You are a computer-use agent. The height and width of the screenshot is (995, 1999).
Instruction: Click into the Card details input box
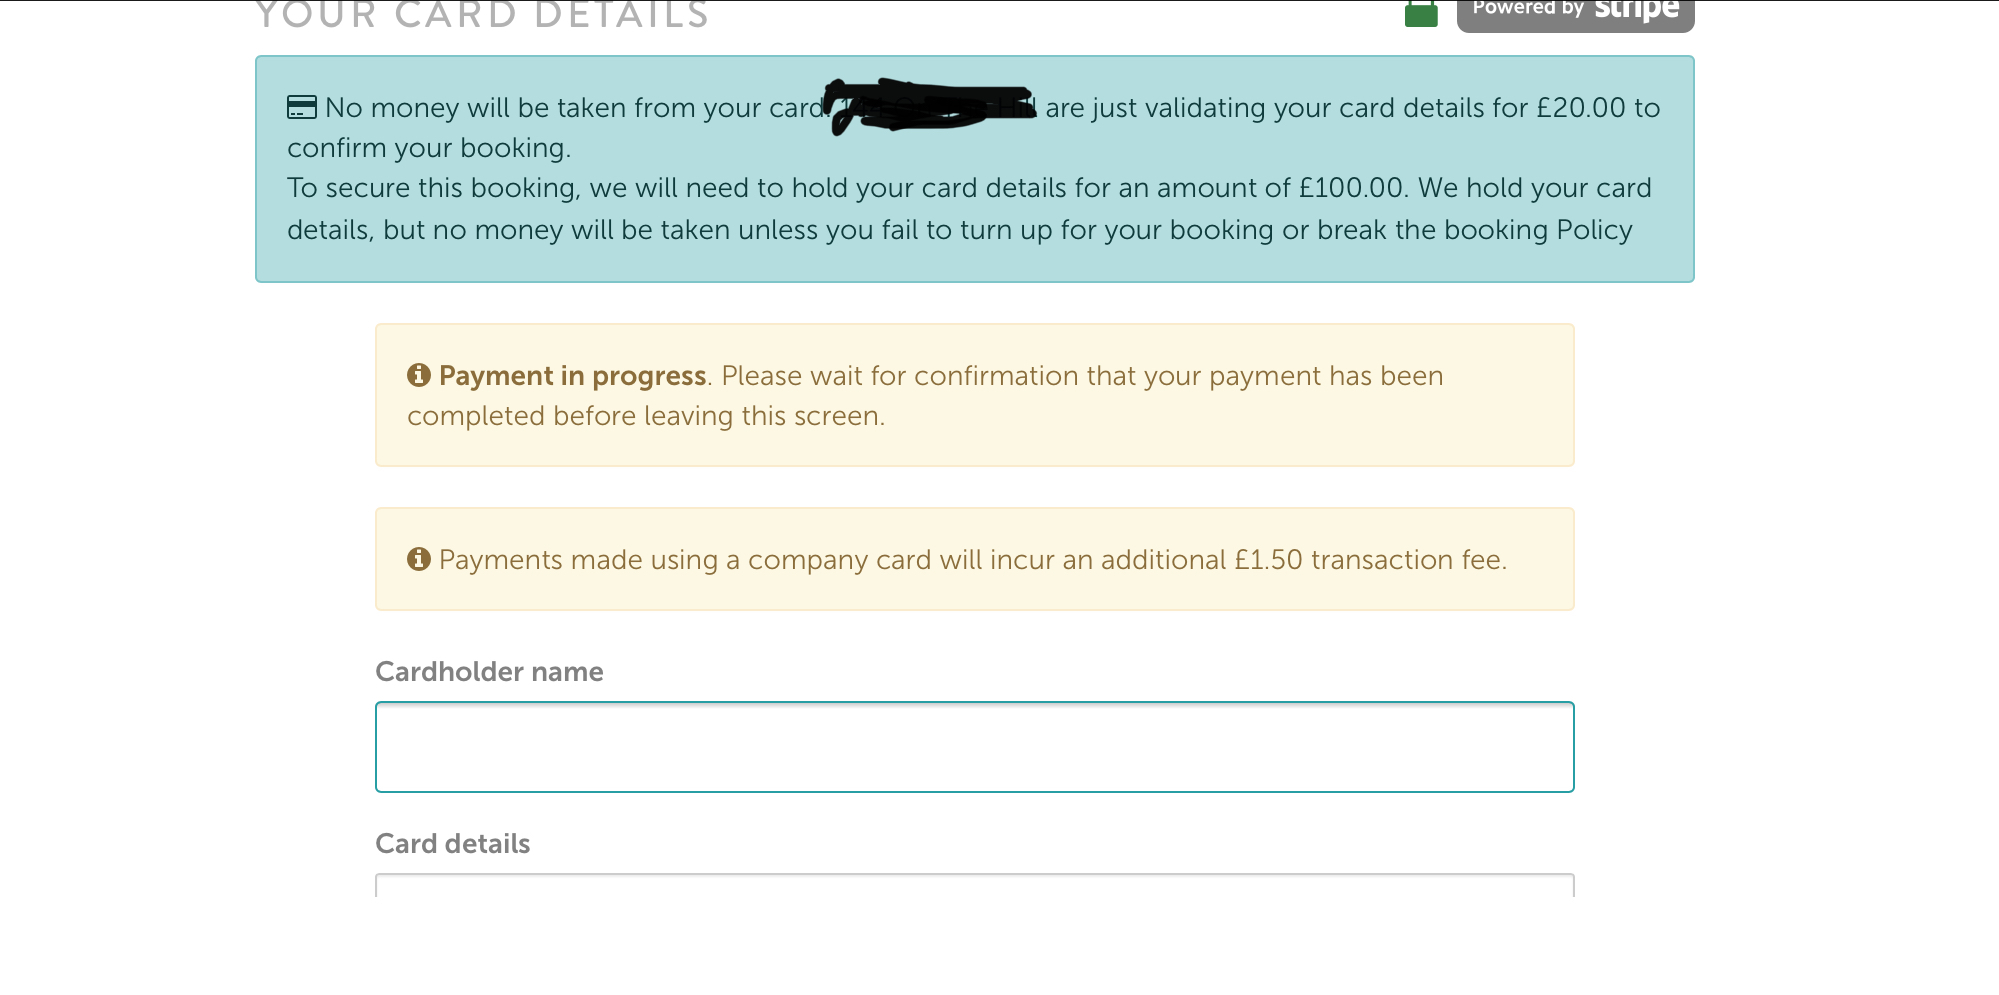[974, 885]
